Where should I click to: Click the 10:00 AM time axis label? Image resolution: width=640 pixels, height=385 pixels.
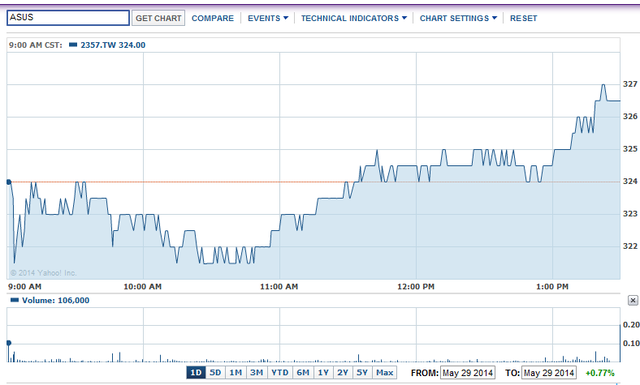point(143,287)
